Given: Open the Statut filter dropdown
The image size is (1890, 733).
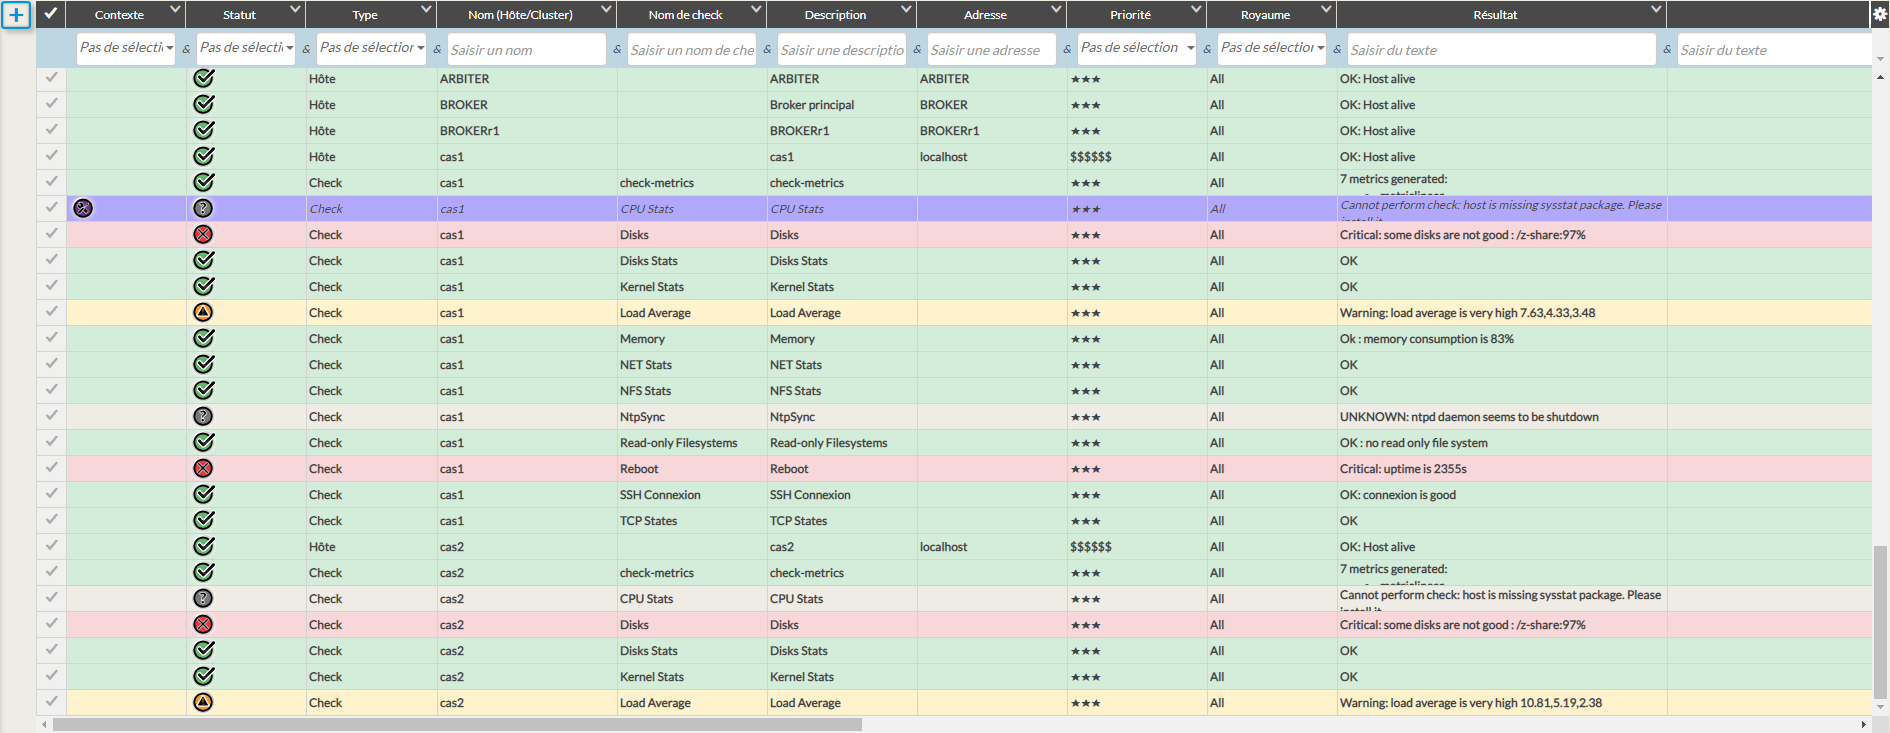Looking at the screenshot, I should point(246,48).
